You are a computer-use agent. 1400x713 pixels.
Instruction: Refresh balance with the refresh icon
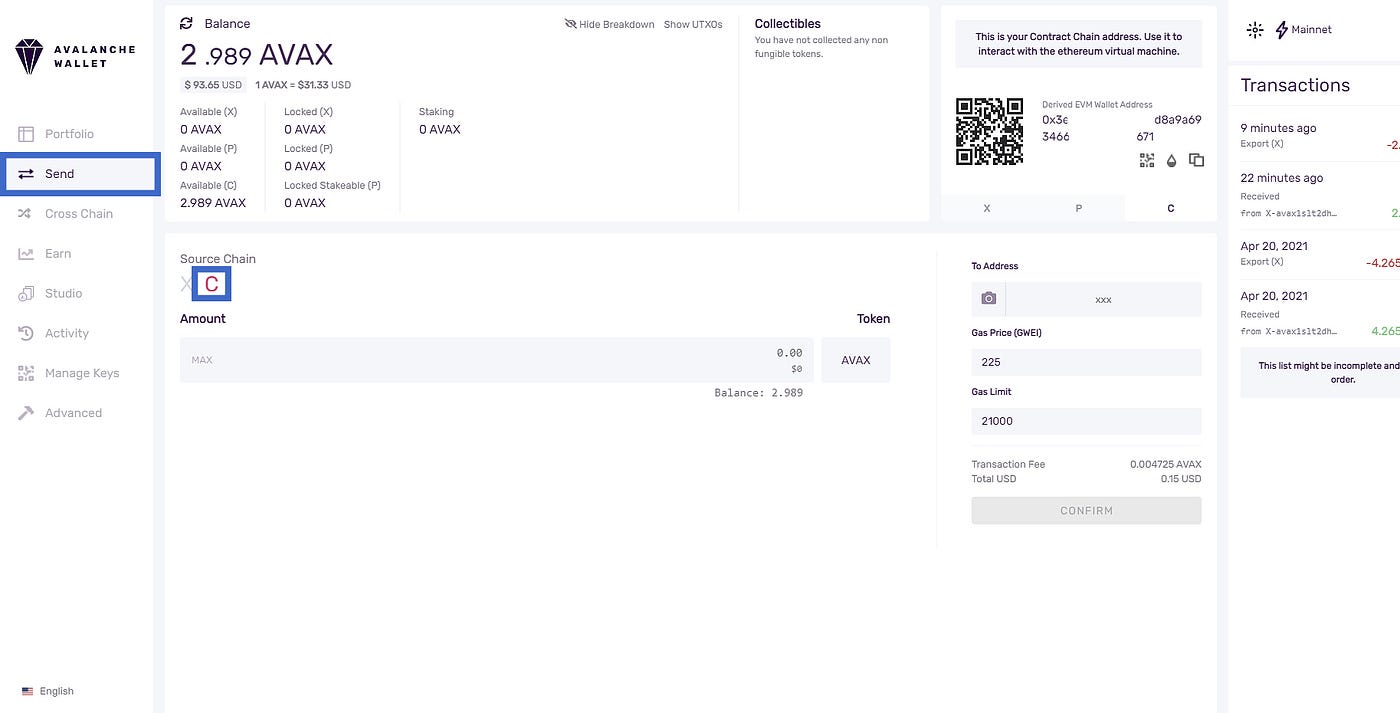[186, 23]
